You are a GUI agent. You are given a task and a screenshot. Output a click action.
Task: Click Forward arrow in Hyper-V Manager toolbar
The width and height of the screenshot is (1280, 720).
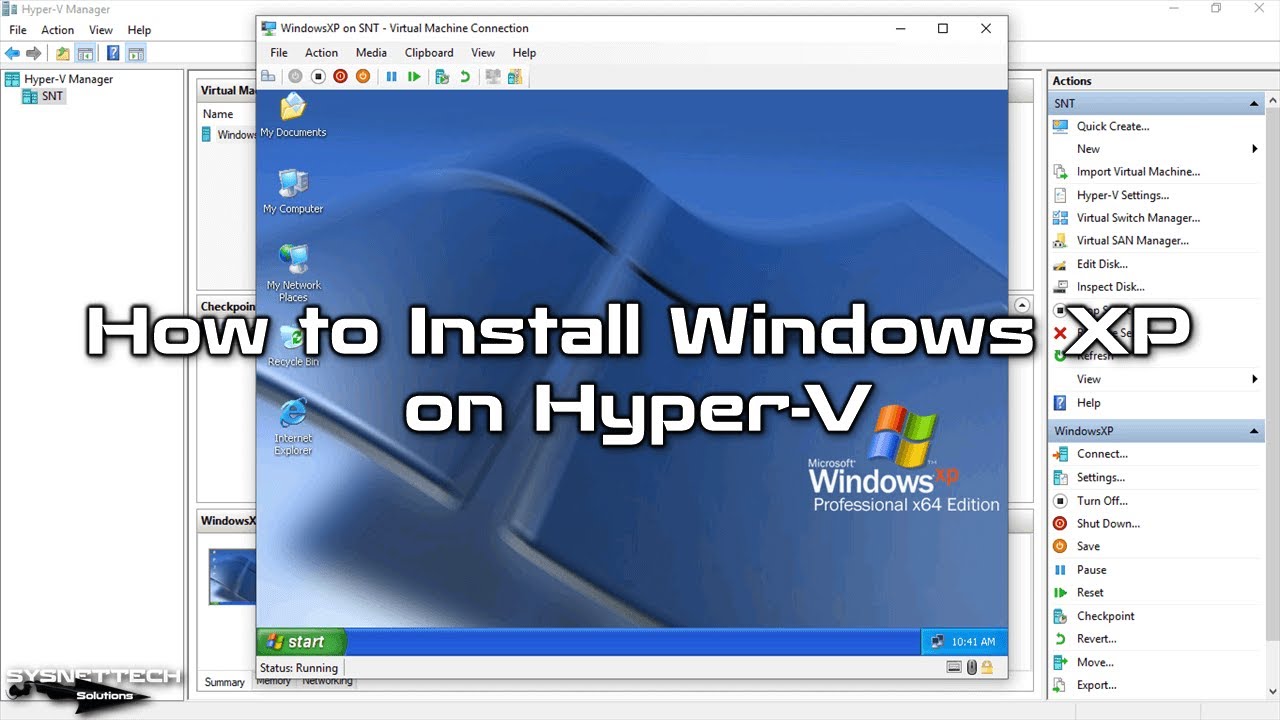click(34, 53)
